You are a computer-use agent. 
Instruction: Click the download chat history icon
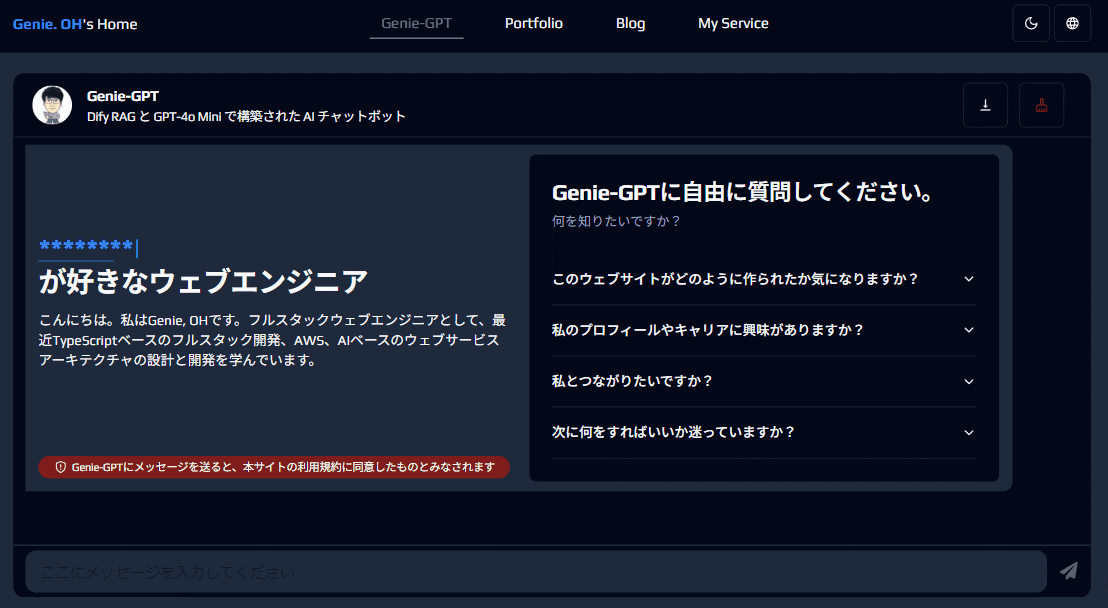coord(985,105)
